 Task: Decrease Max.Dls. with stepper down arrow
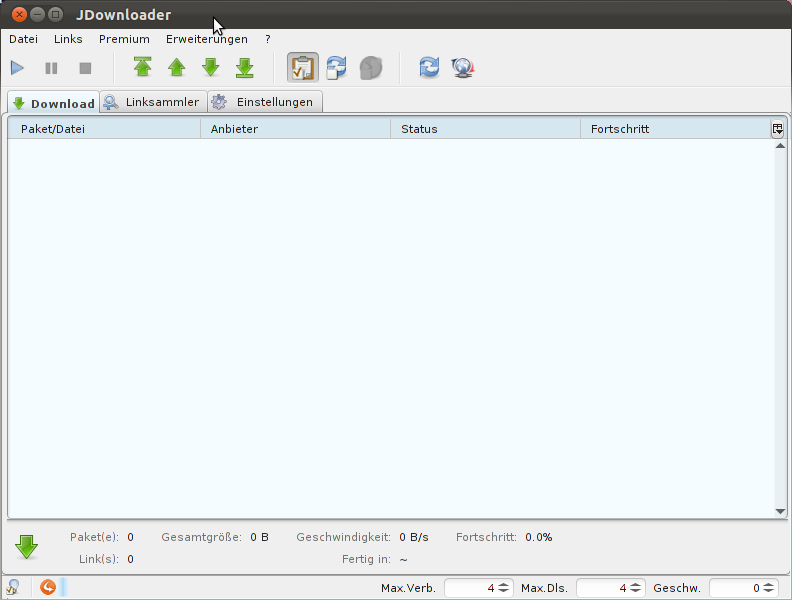pos(636,591)
